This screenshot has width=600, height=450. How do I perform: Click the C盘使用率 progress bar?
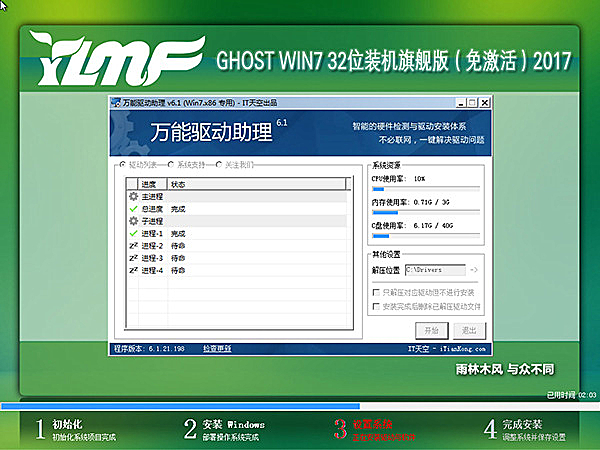pos(426,236)
